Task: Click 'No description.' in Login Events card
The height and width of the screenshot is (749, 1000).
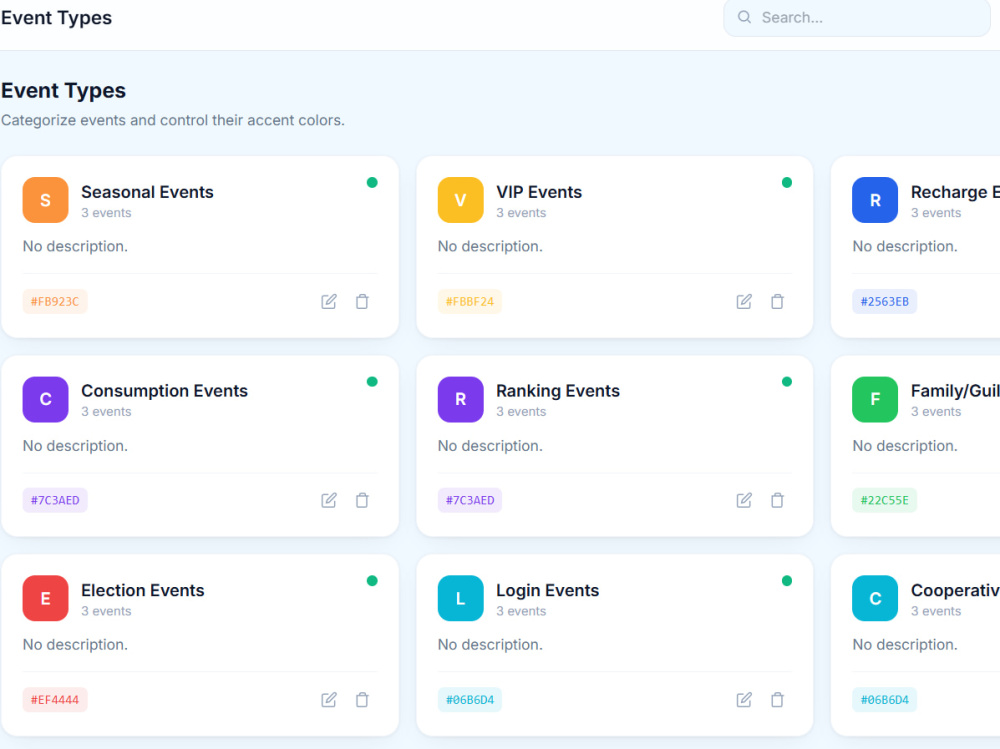Action: click(490, 644)
